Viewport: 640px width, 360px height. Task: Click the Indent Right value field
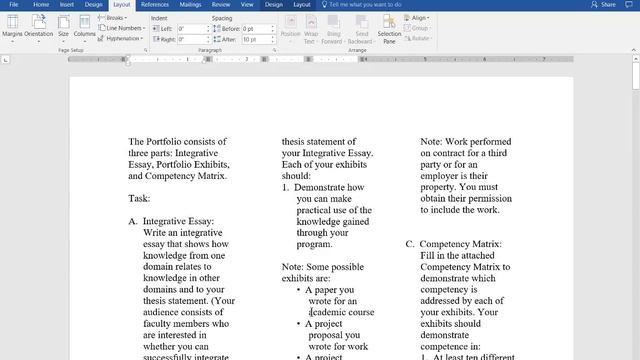pos(191,40)
